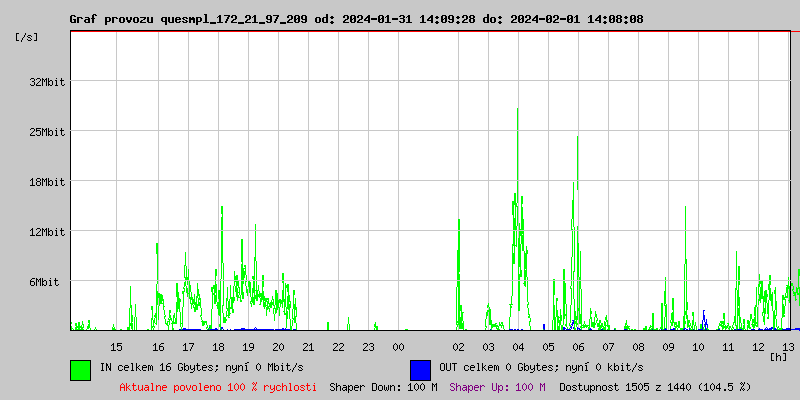The height and width of the screenshot is (400, 800).
Task: Click the purple 'Shaper Up: 100 M' text
Action: pos(498,387)
